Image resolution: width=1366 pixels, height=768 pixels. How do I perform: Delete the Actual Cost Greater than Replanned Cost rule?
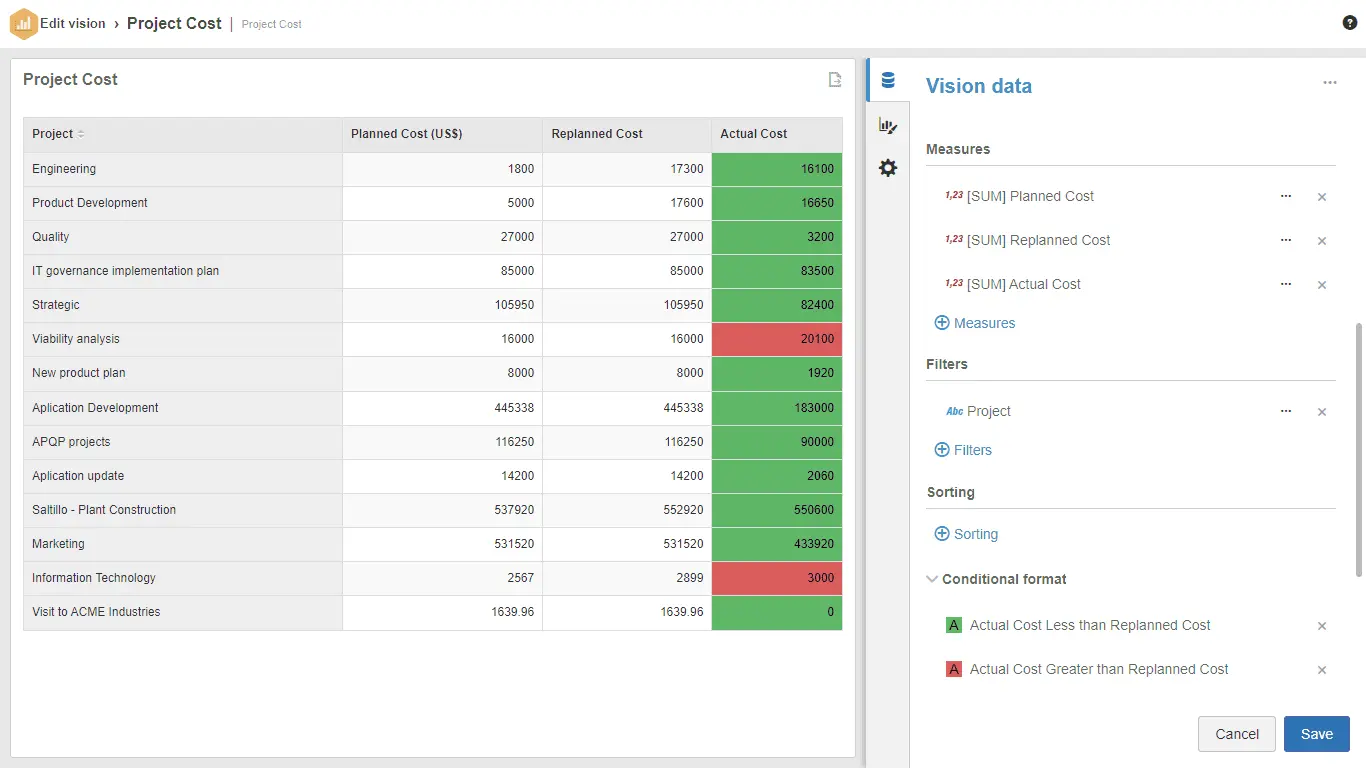tap(1322, 669)
